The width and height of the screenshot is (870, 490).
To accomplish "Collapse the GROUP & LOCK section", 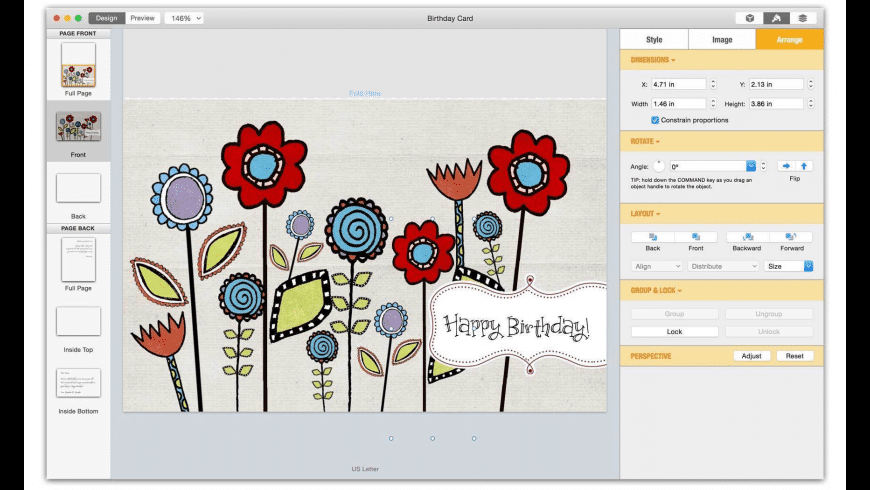I will click(x=656, y=290).
